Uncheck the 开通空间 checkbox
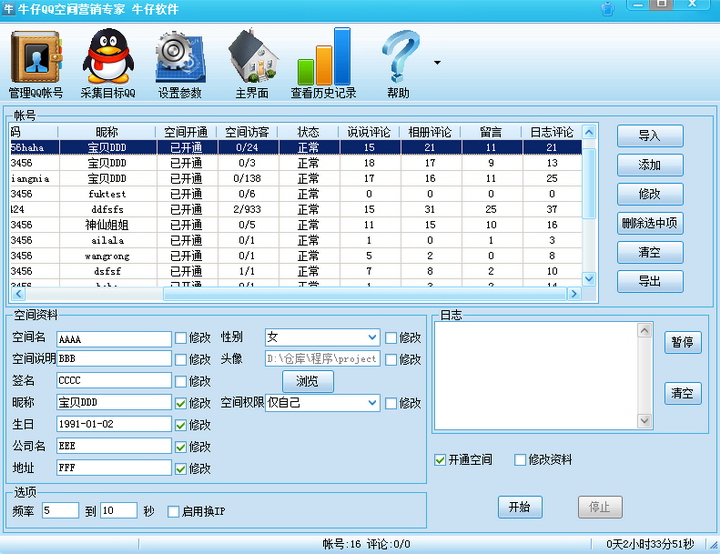 440,460
